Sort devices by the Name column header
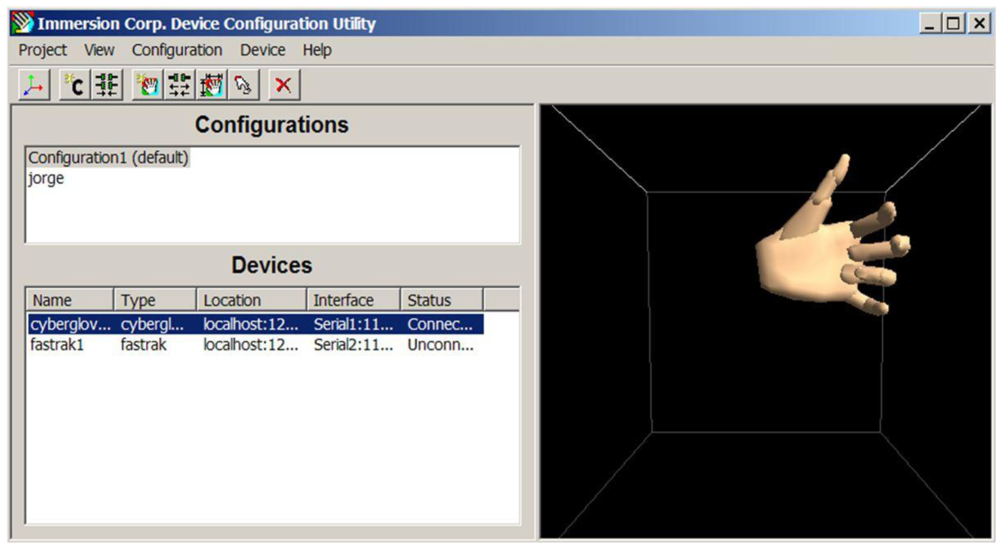1000x552 pixels. (x=70, y=300)
